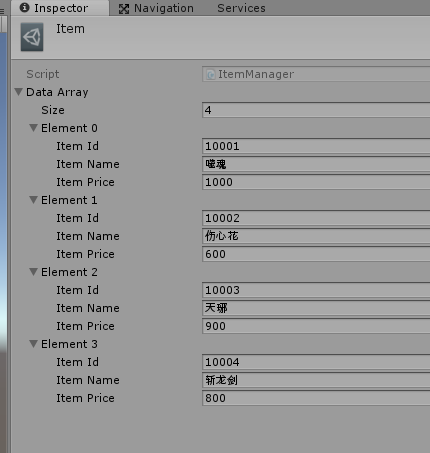Collapse the Data Array foldout
The image size is (430, 453).
(x=19, y=91)
